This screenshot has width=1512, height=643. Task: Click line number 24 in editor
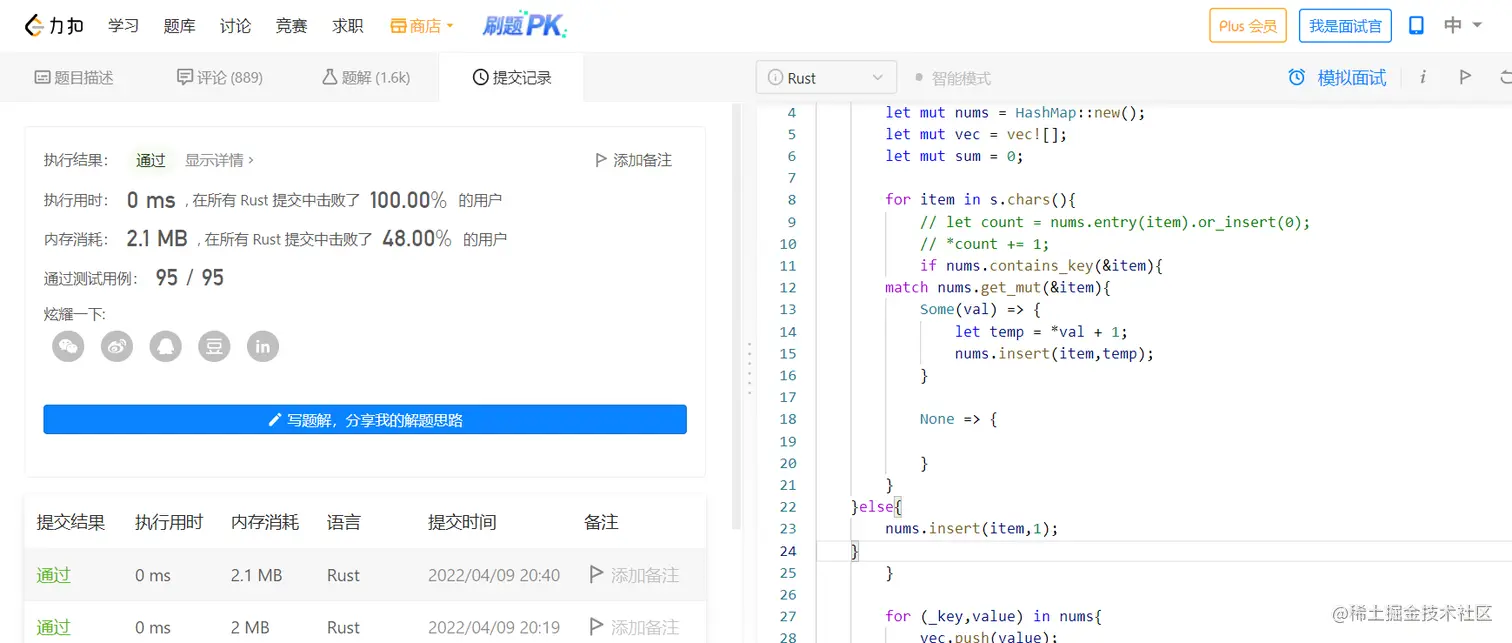[x=788, y=551]
